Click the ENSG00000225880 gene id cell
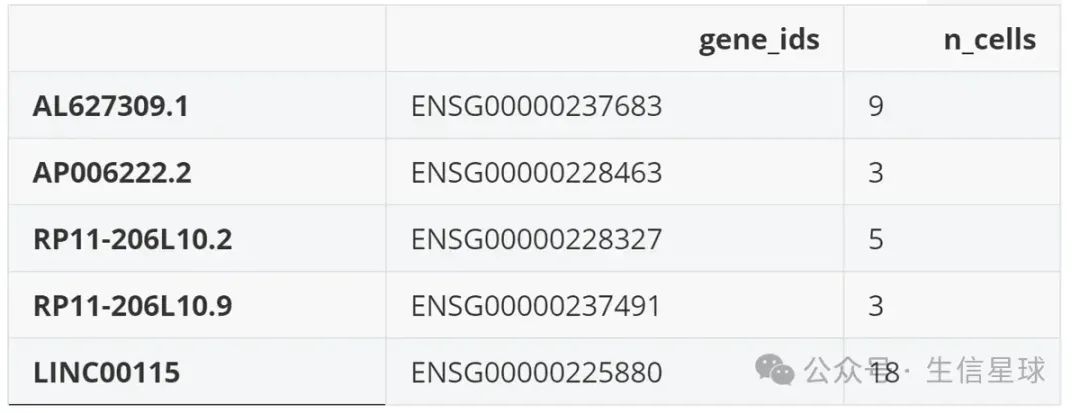 point(537,373)
